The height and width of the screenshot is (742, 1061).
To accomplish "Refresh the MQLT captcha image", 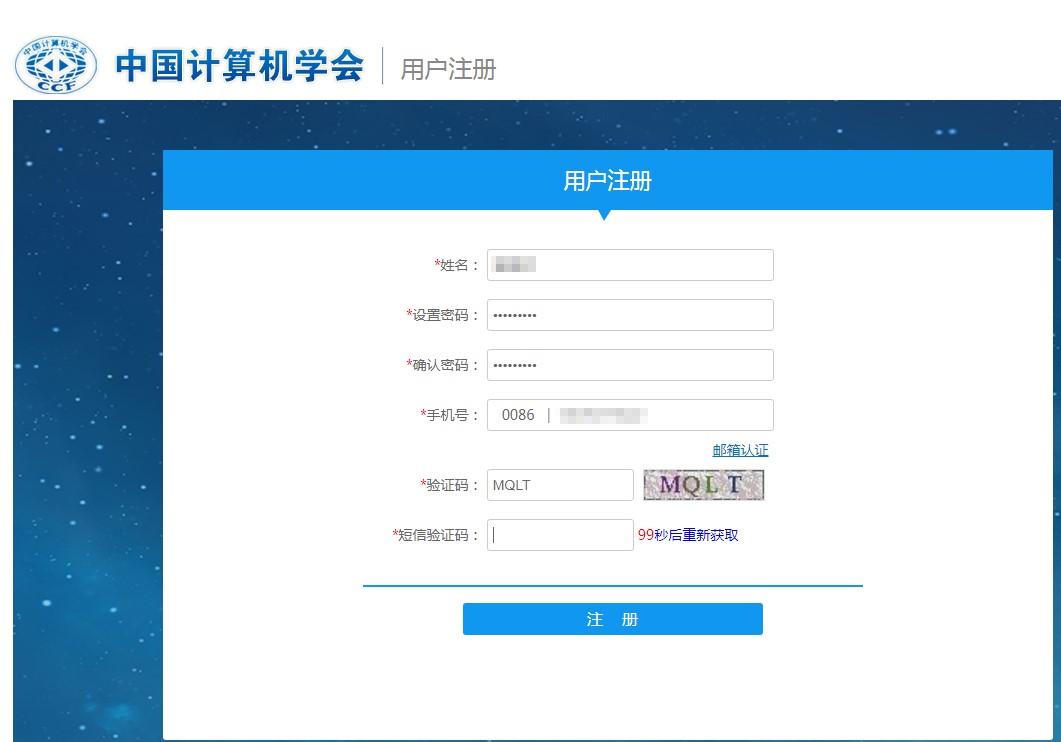I will (x=703, y=485).
